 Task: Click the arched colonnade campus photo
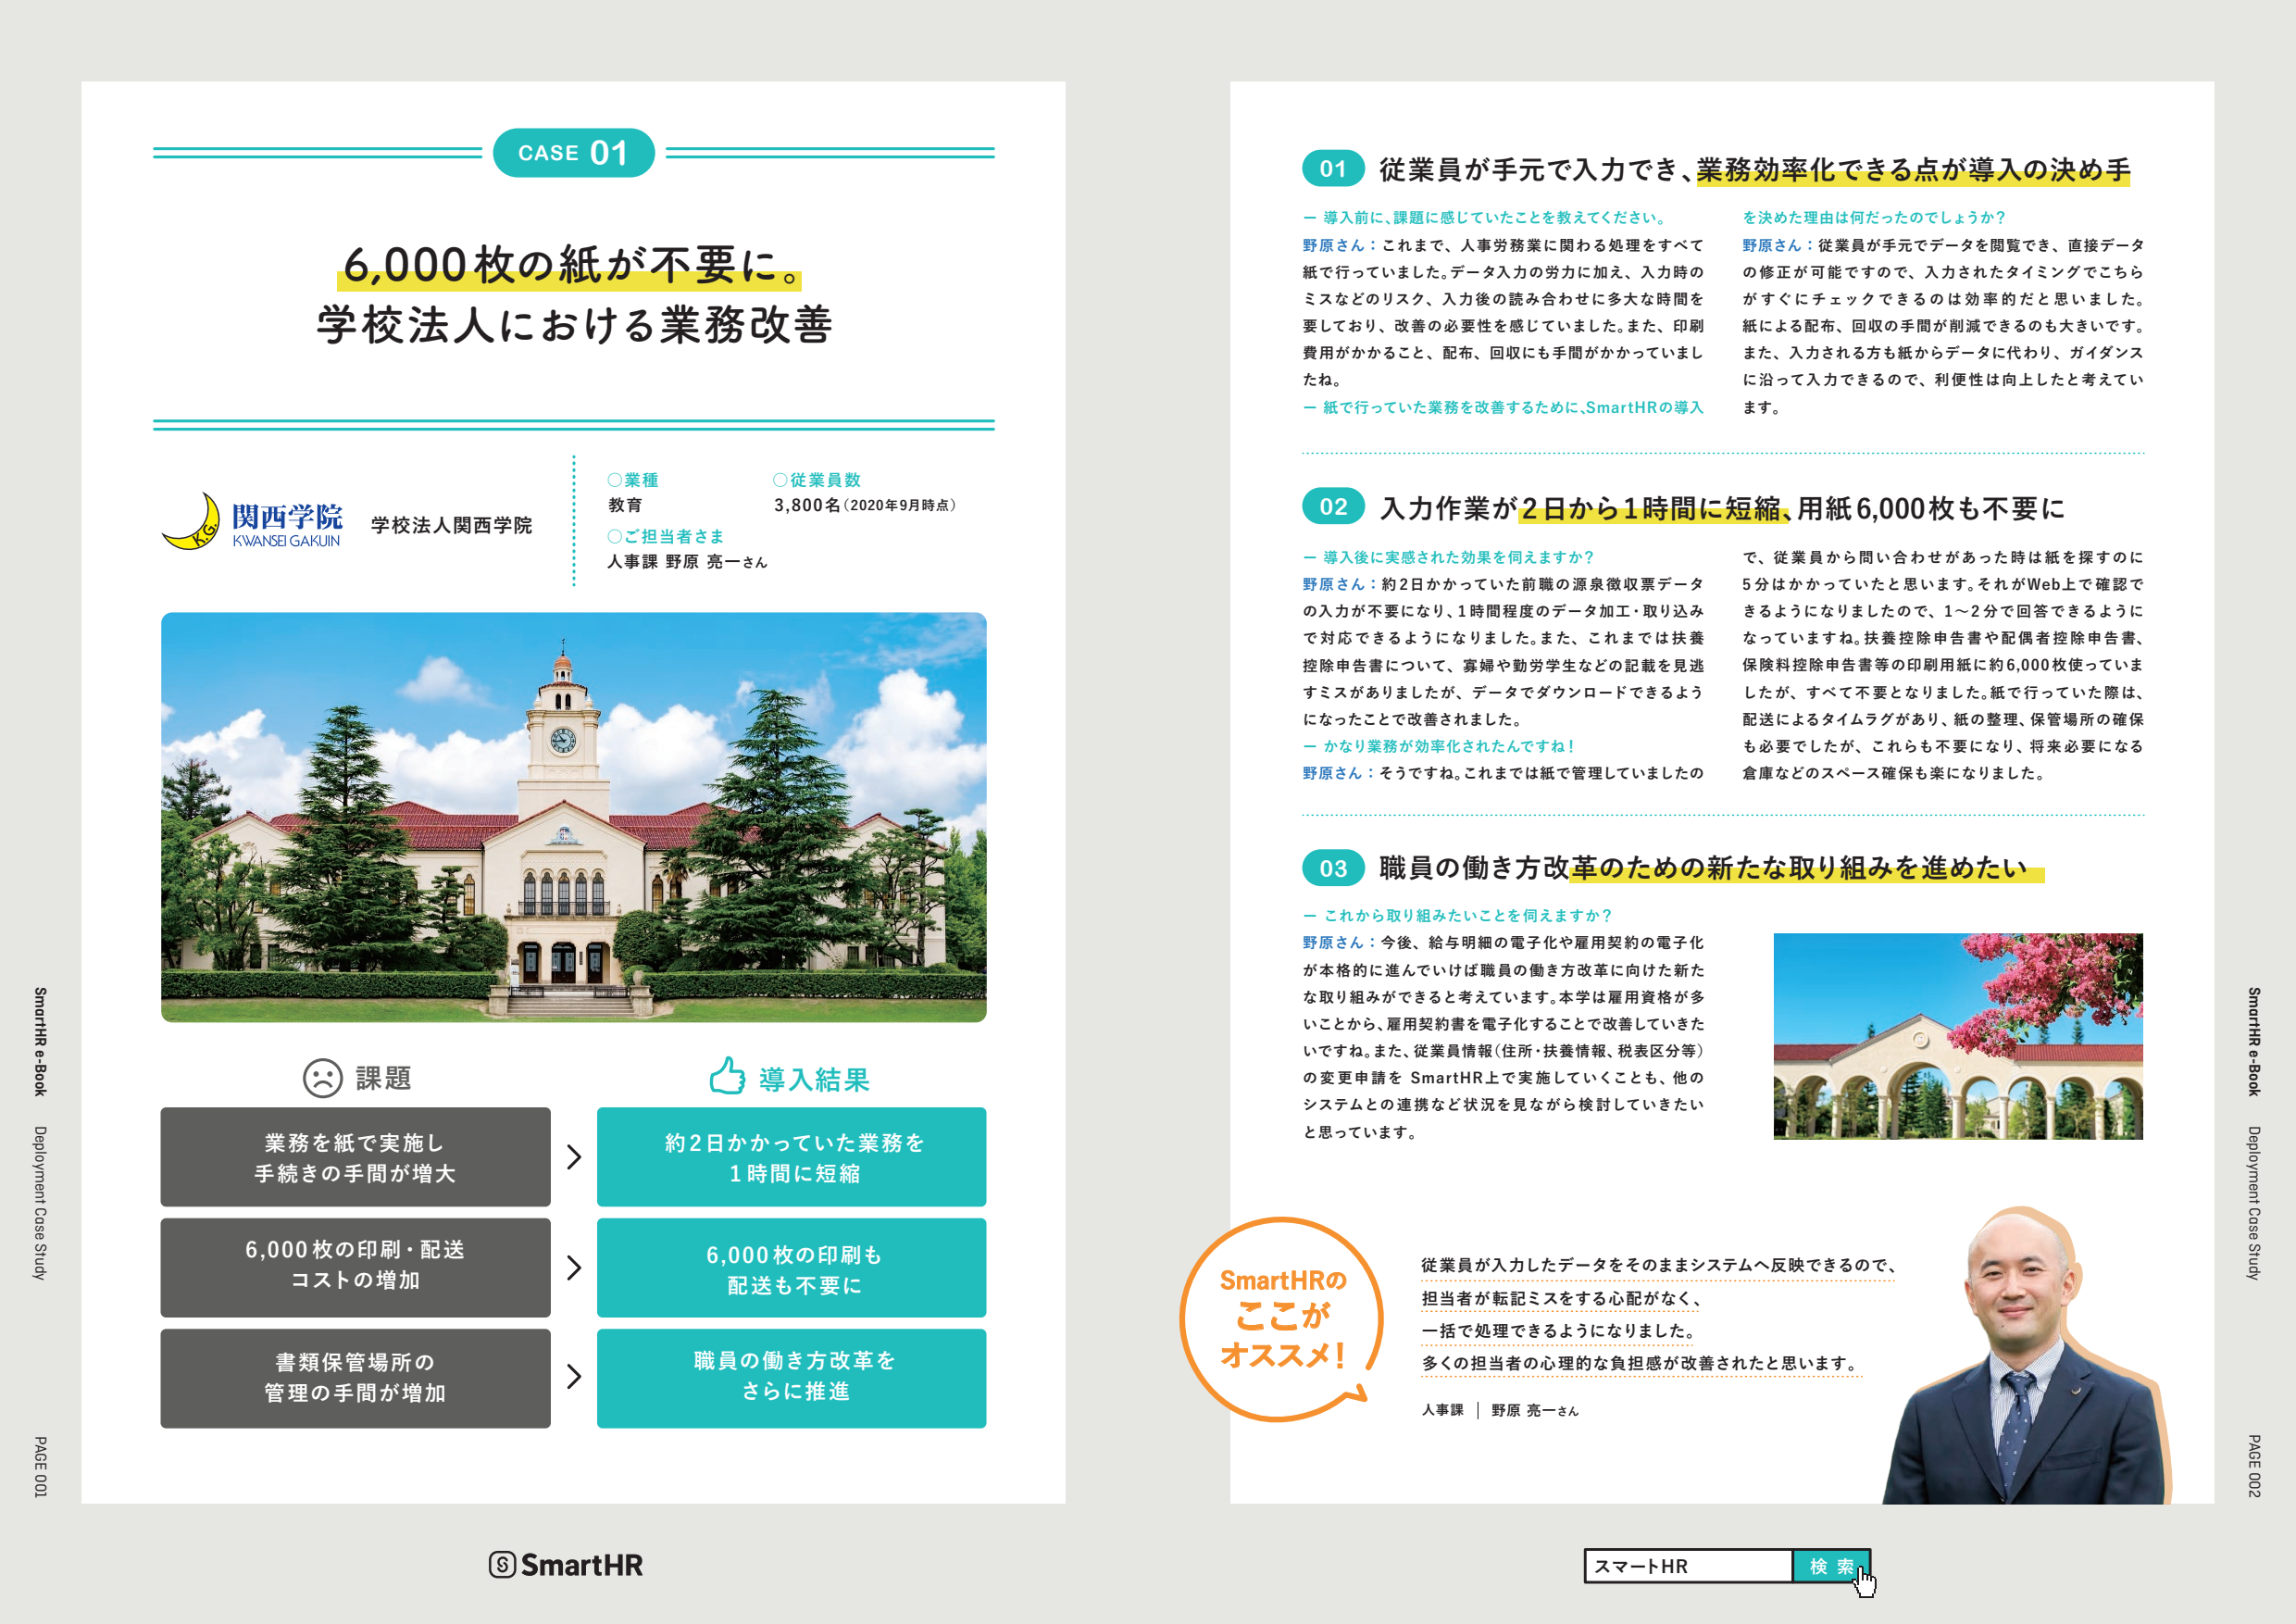coord(1958,1036)
